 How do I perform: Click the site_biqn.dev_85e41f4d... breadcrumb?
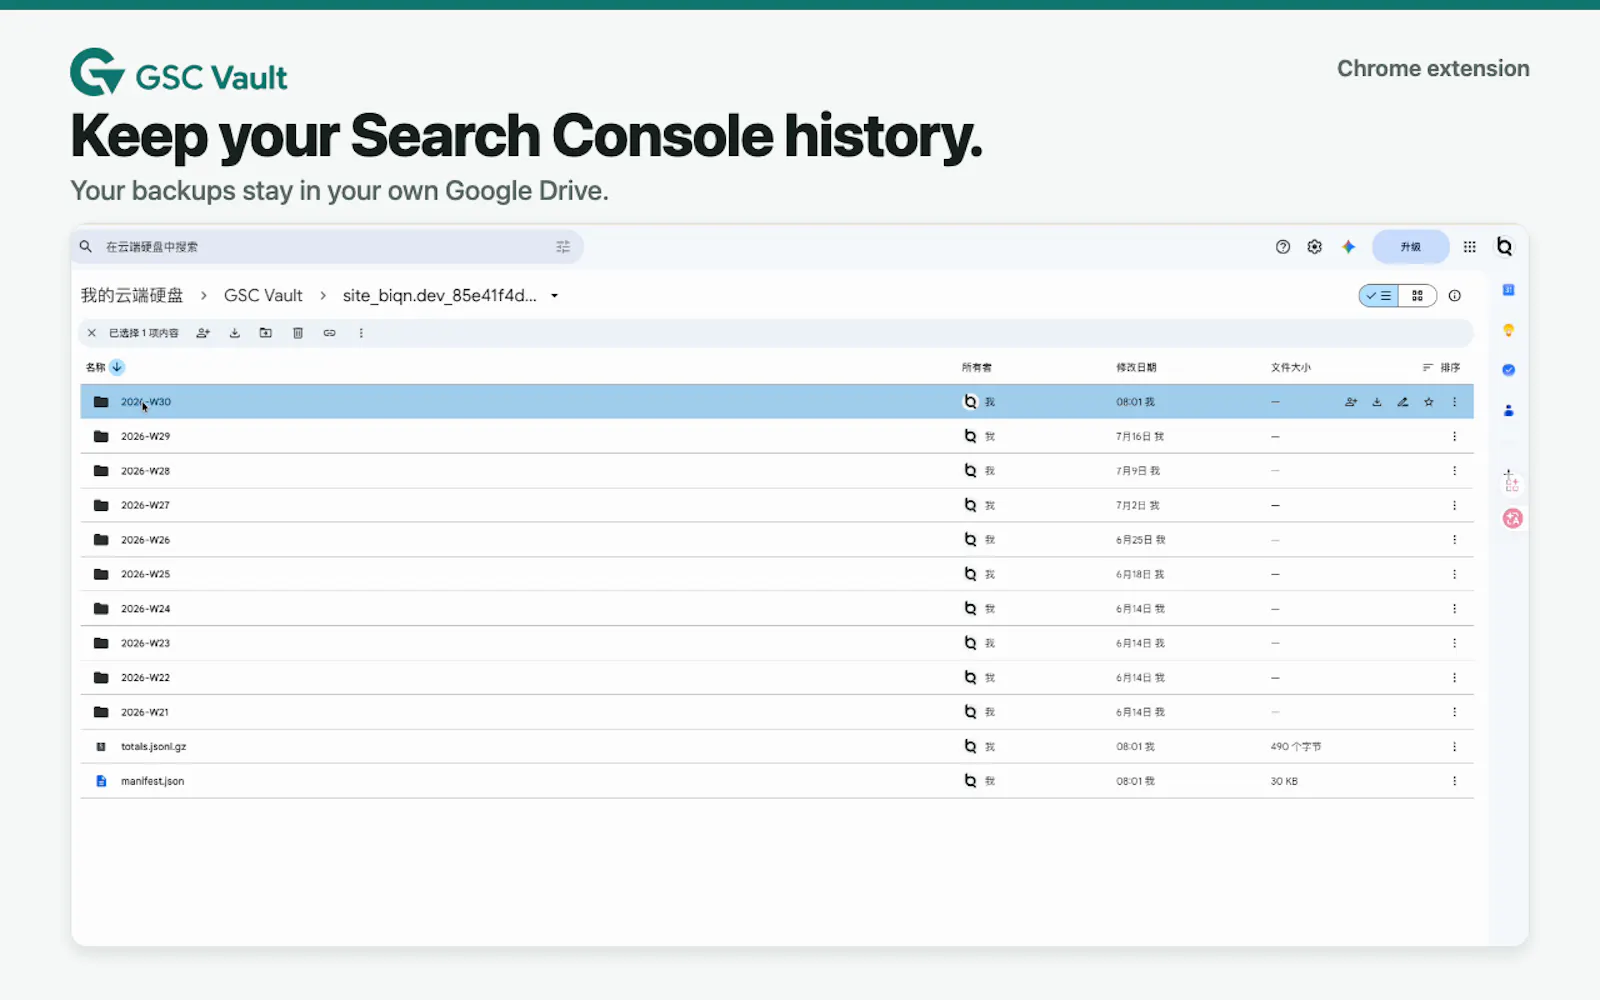click(439, 295)
